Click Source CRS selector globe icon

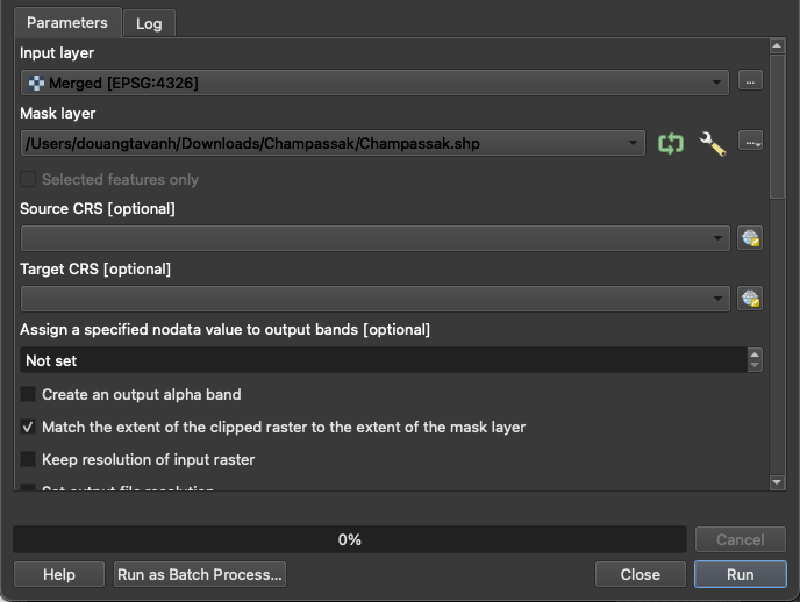[750, 238]
